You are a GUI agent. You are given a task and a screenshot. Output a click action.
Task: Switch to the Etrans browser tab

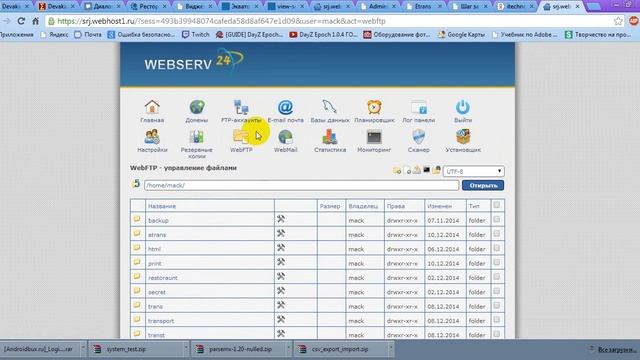(x=423, y=7)
